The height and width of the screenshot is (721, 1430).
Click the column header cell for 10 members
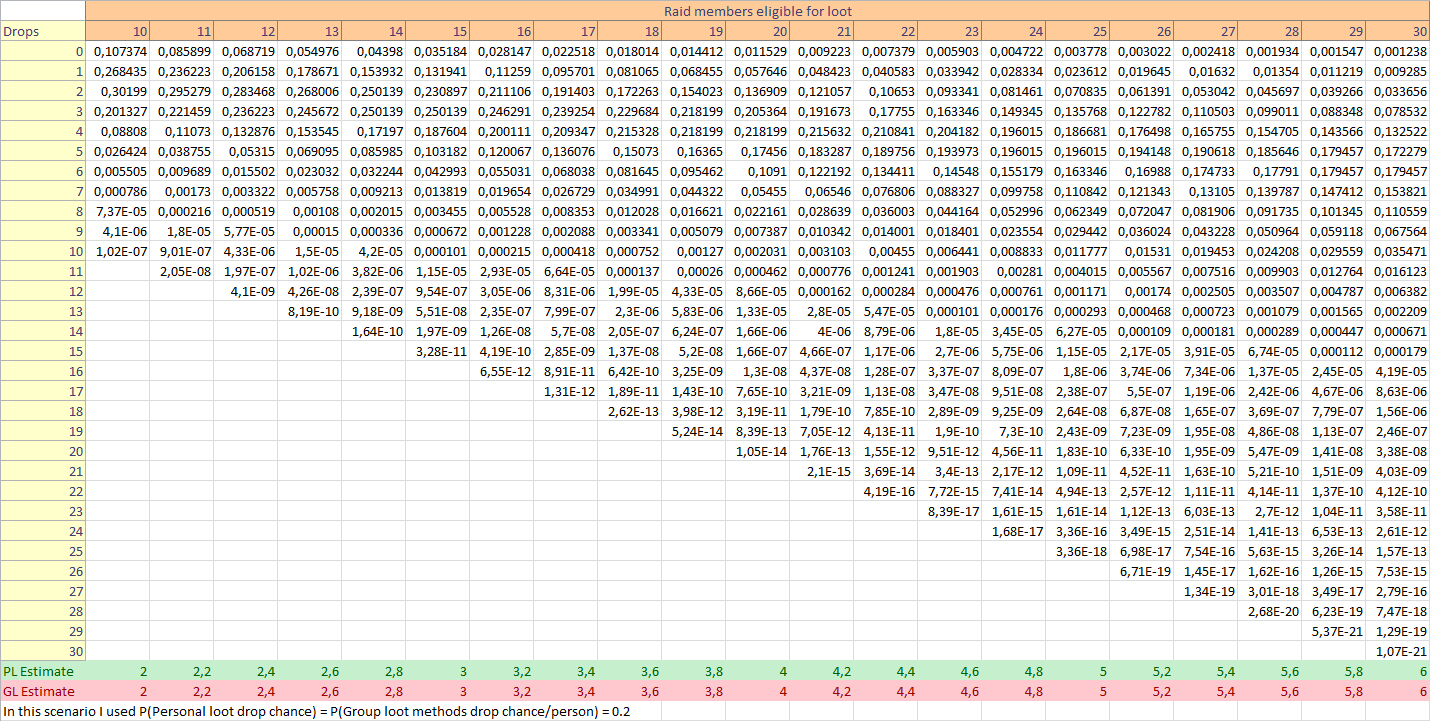(x=118, y=31)
